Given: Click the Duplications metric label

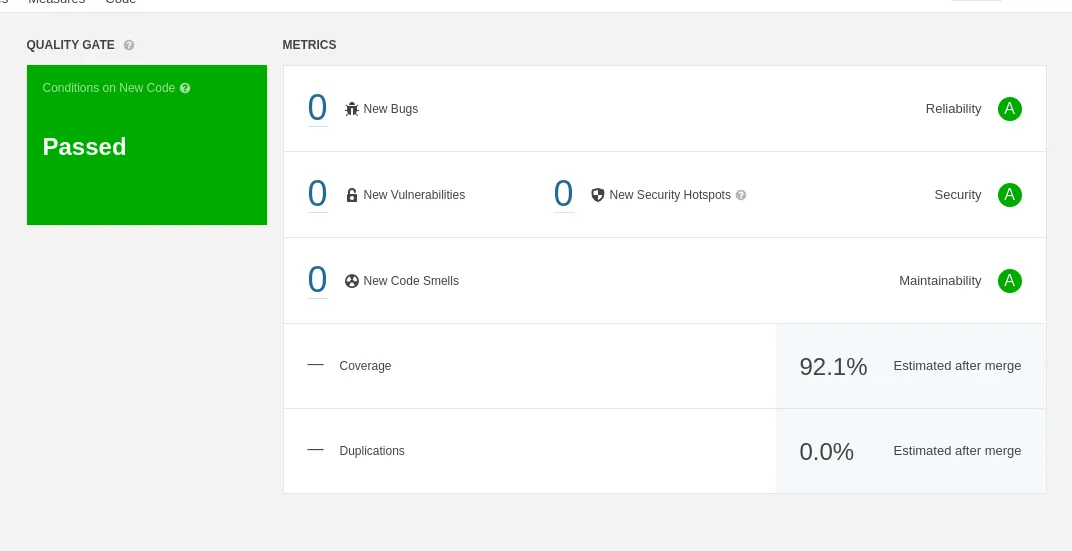Looking at the screenshot, I should click(x=372, y=451).
